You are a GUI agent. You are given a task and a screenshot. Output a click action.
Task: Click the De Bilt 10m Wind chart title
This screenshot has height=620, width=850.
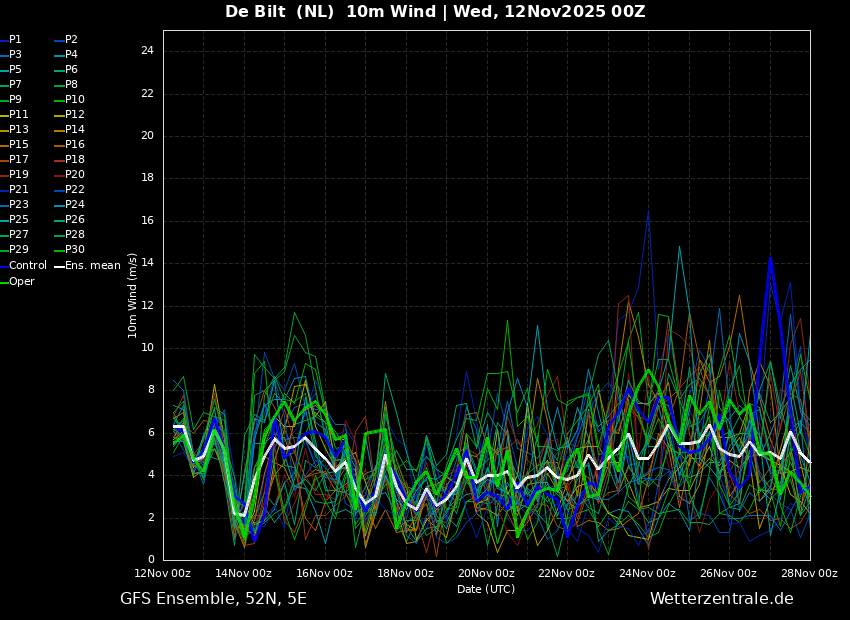coord(435,12)
